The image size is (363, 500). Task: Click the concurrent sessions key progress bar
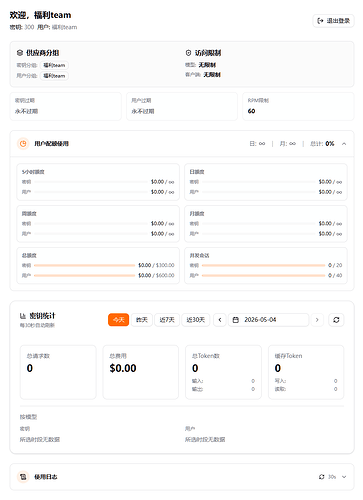[263, 265]
